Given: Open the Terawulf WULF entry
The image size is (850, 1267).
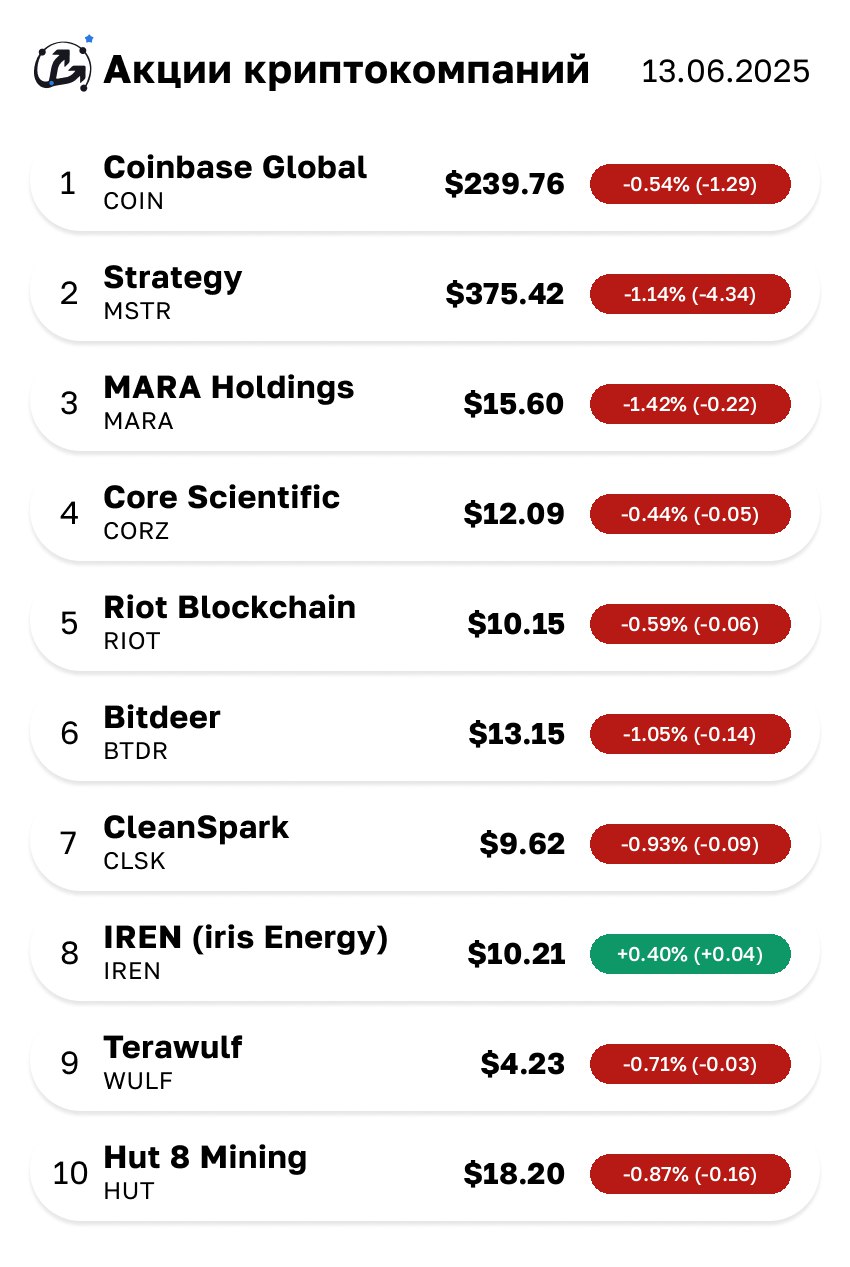Looking at the screenshot, I should [x=425, y=1063].
